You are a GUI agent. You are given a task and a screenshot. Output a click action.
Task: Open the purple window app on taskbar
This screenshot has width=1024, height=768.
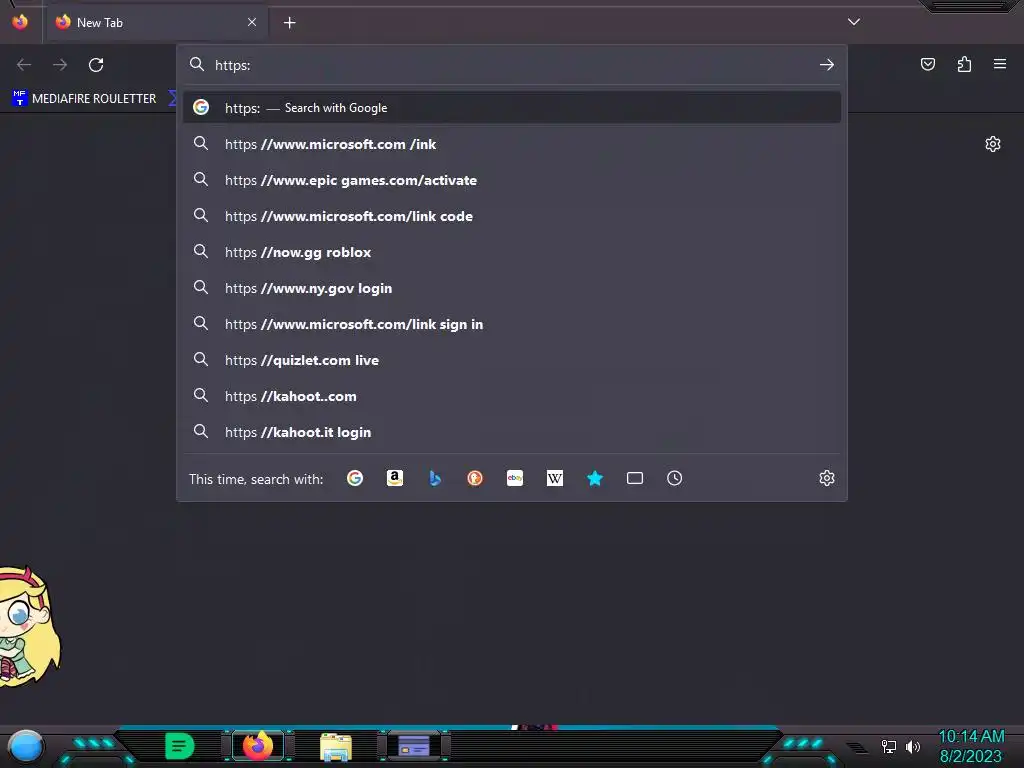point(414,746)
